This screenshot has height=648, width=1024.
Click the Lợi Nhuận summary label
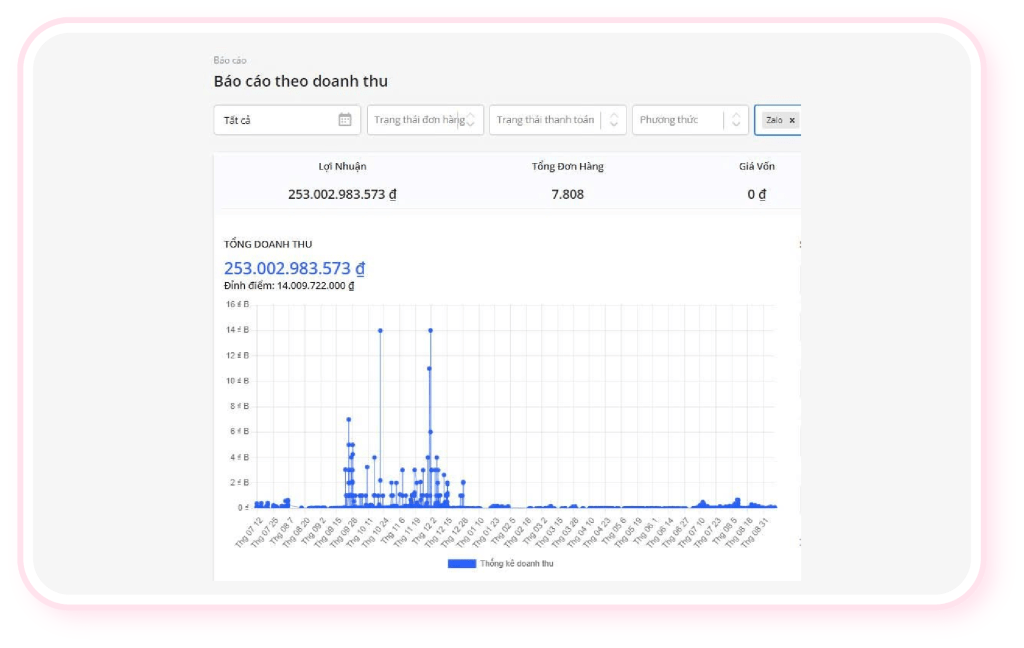point(342,166)
